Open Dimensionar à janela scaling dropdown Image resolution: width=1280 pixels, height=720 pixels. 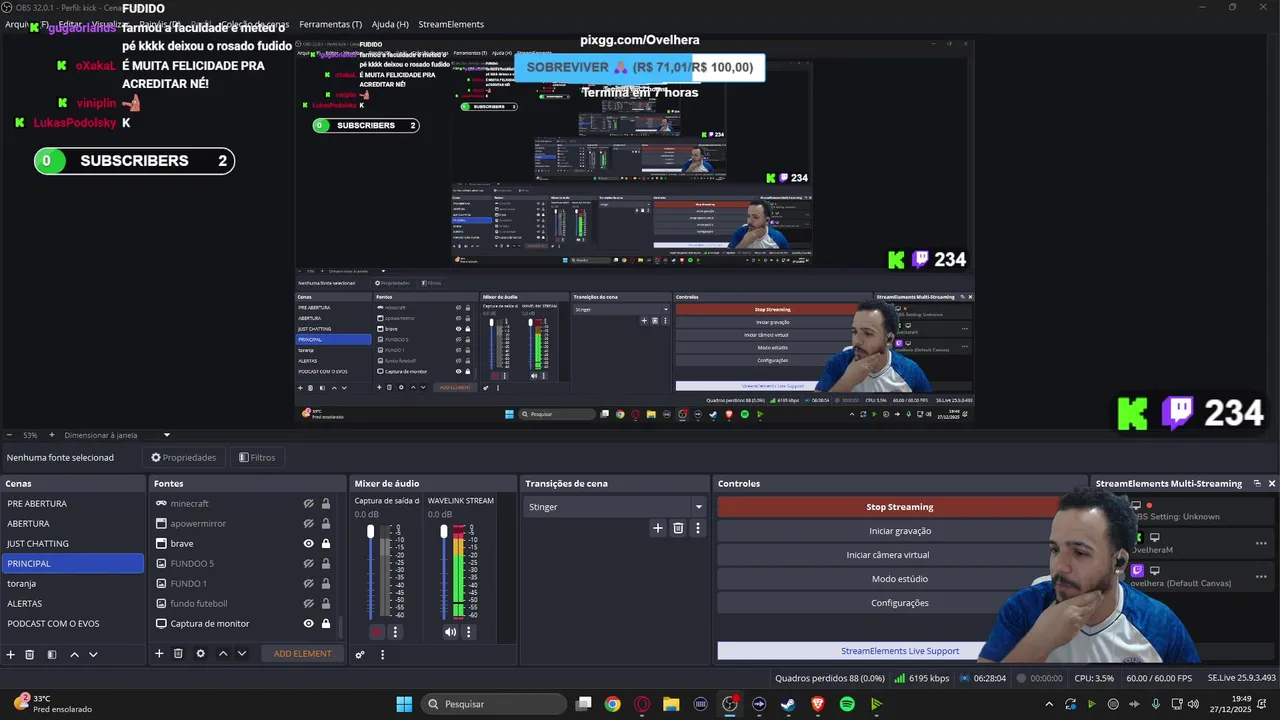[117, 435]
